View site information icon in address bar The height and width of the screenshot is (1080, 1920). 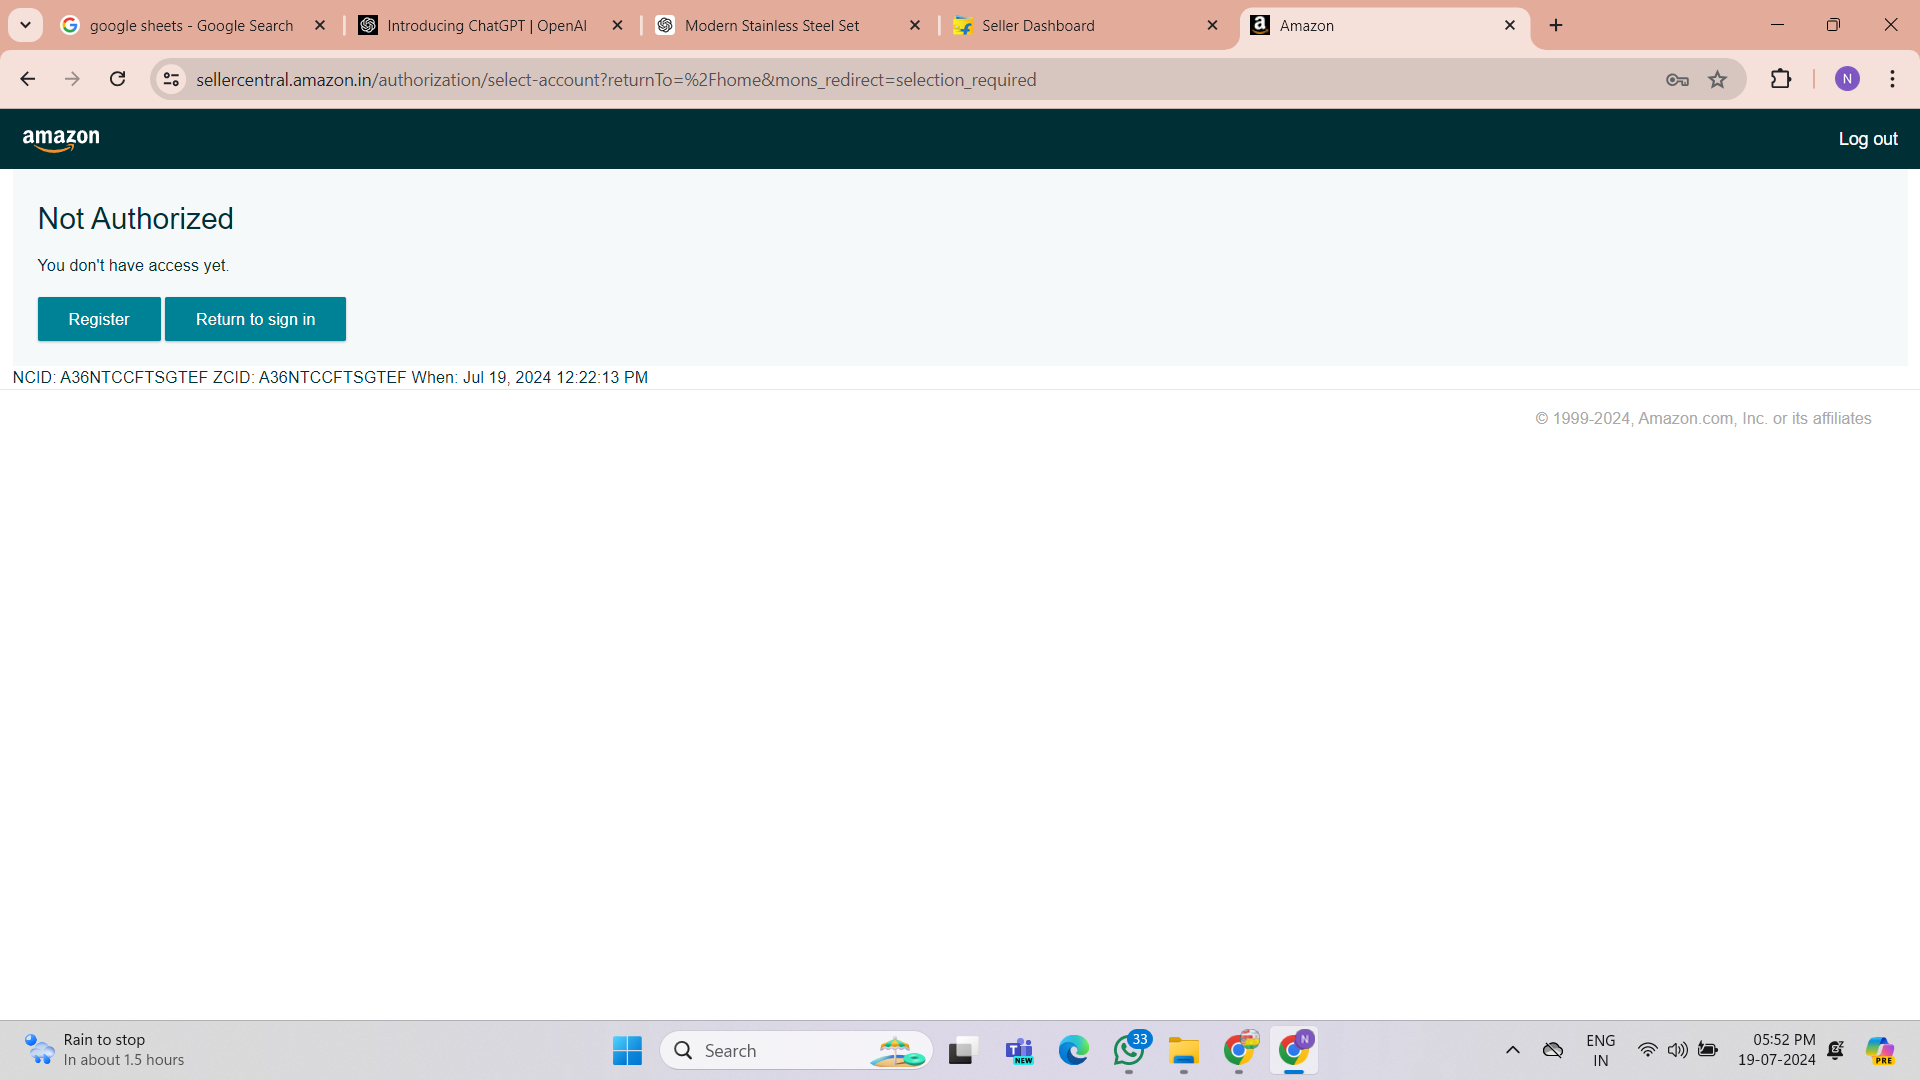pyautogui.click(x=171, y=79)
